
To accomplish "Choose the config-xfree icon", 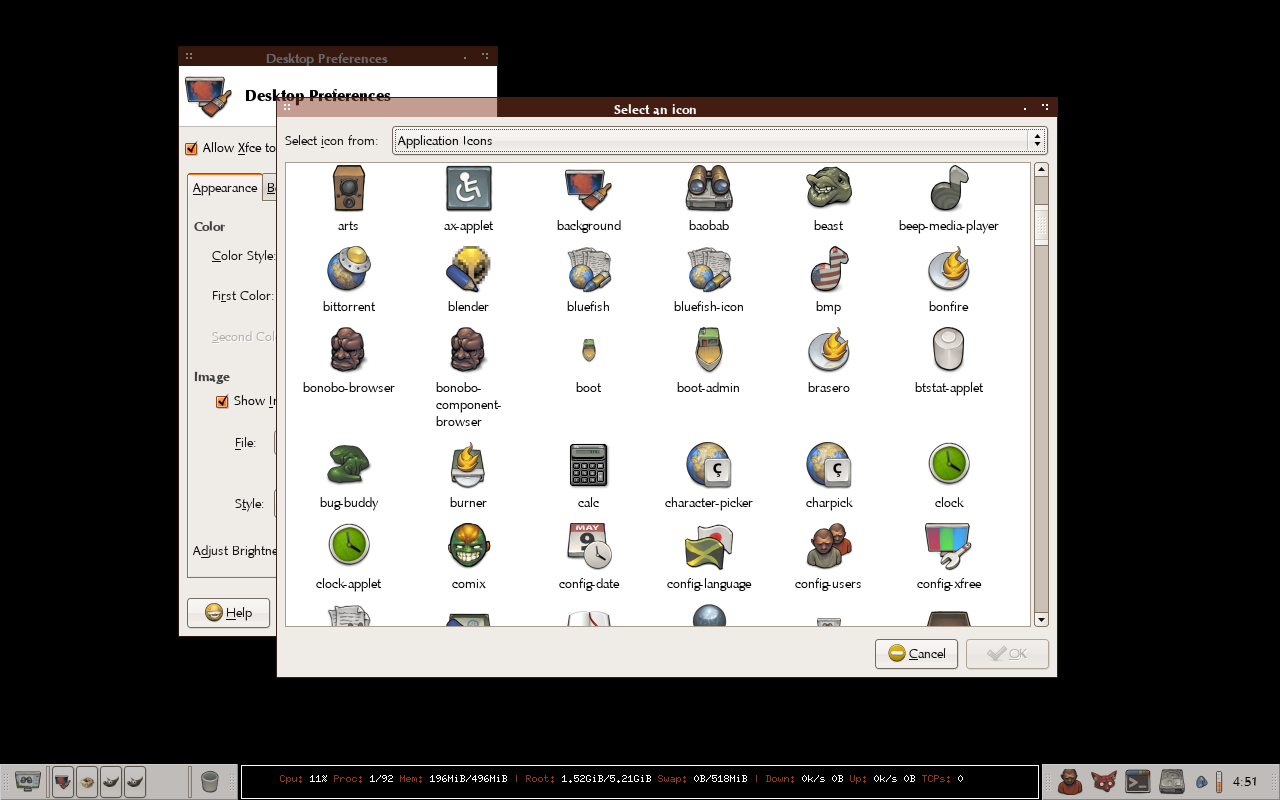I will [x=948, y=546].
